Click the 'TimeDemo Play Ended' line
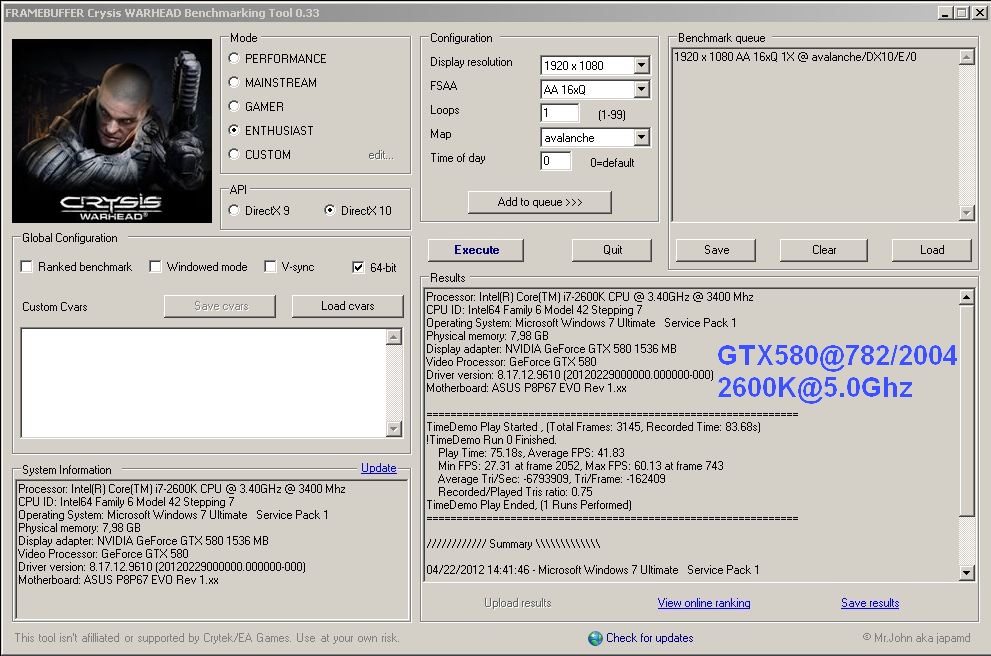This screenshot has width=991, height=656. click(529, 505)
